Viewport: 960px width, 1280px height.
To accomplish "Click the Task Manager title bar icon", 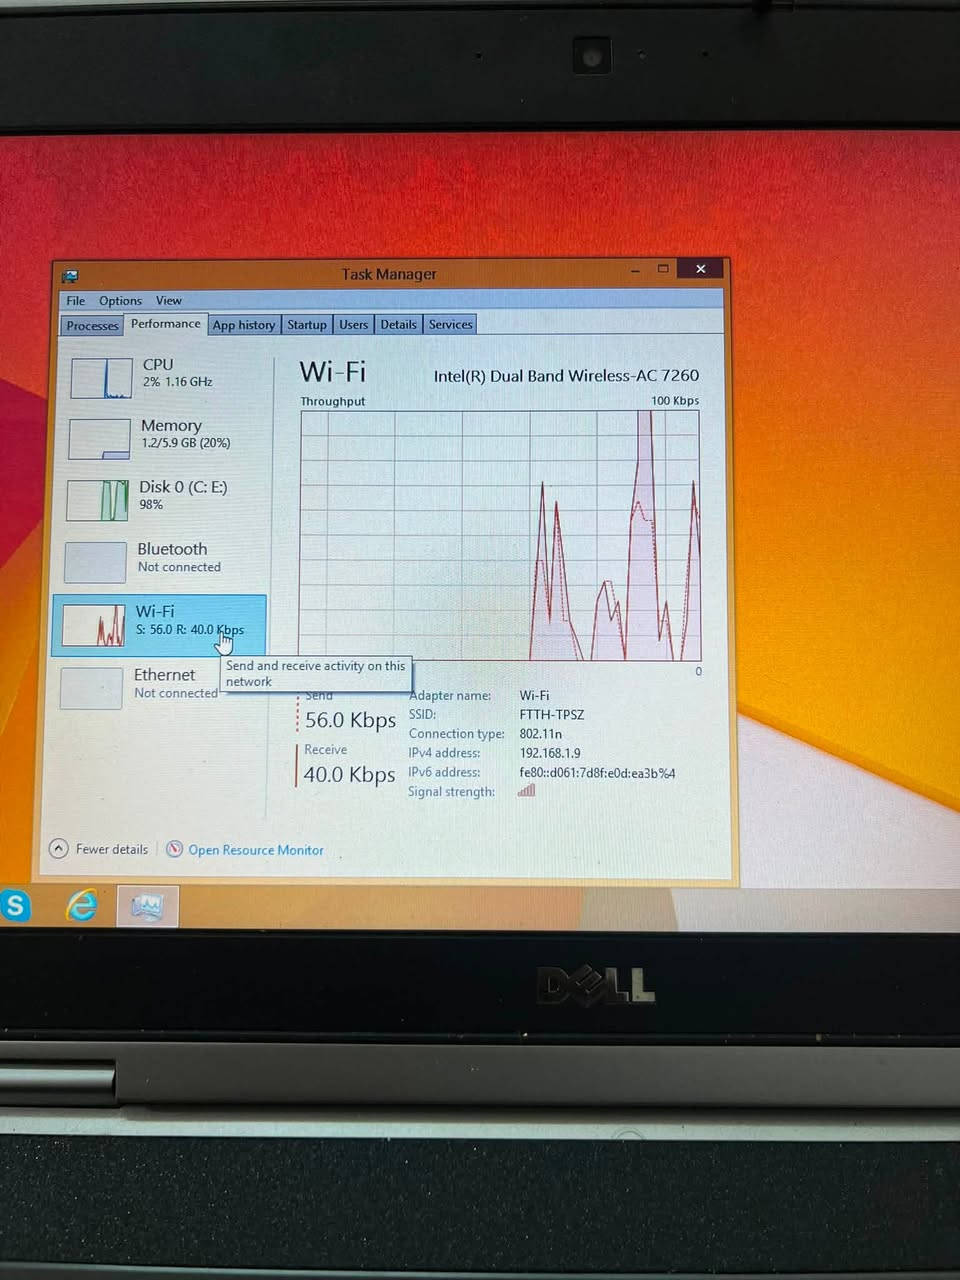I will (70, 276).
